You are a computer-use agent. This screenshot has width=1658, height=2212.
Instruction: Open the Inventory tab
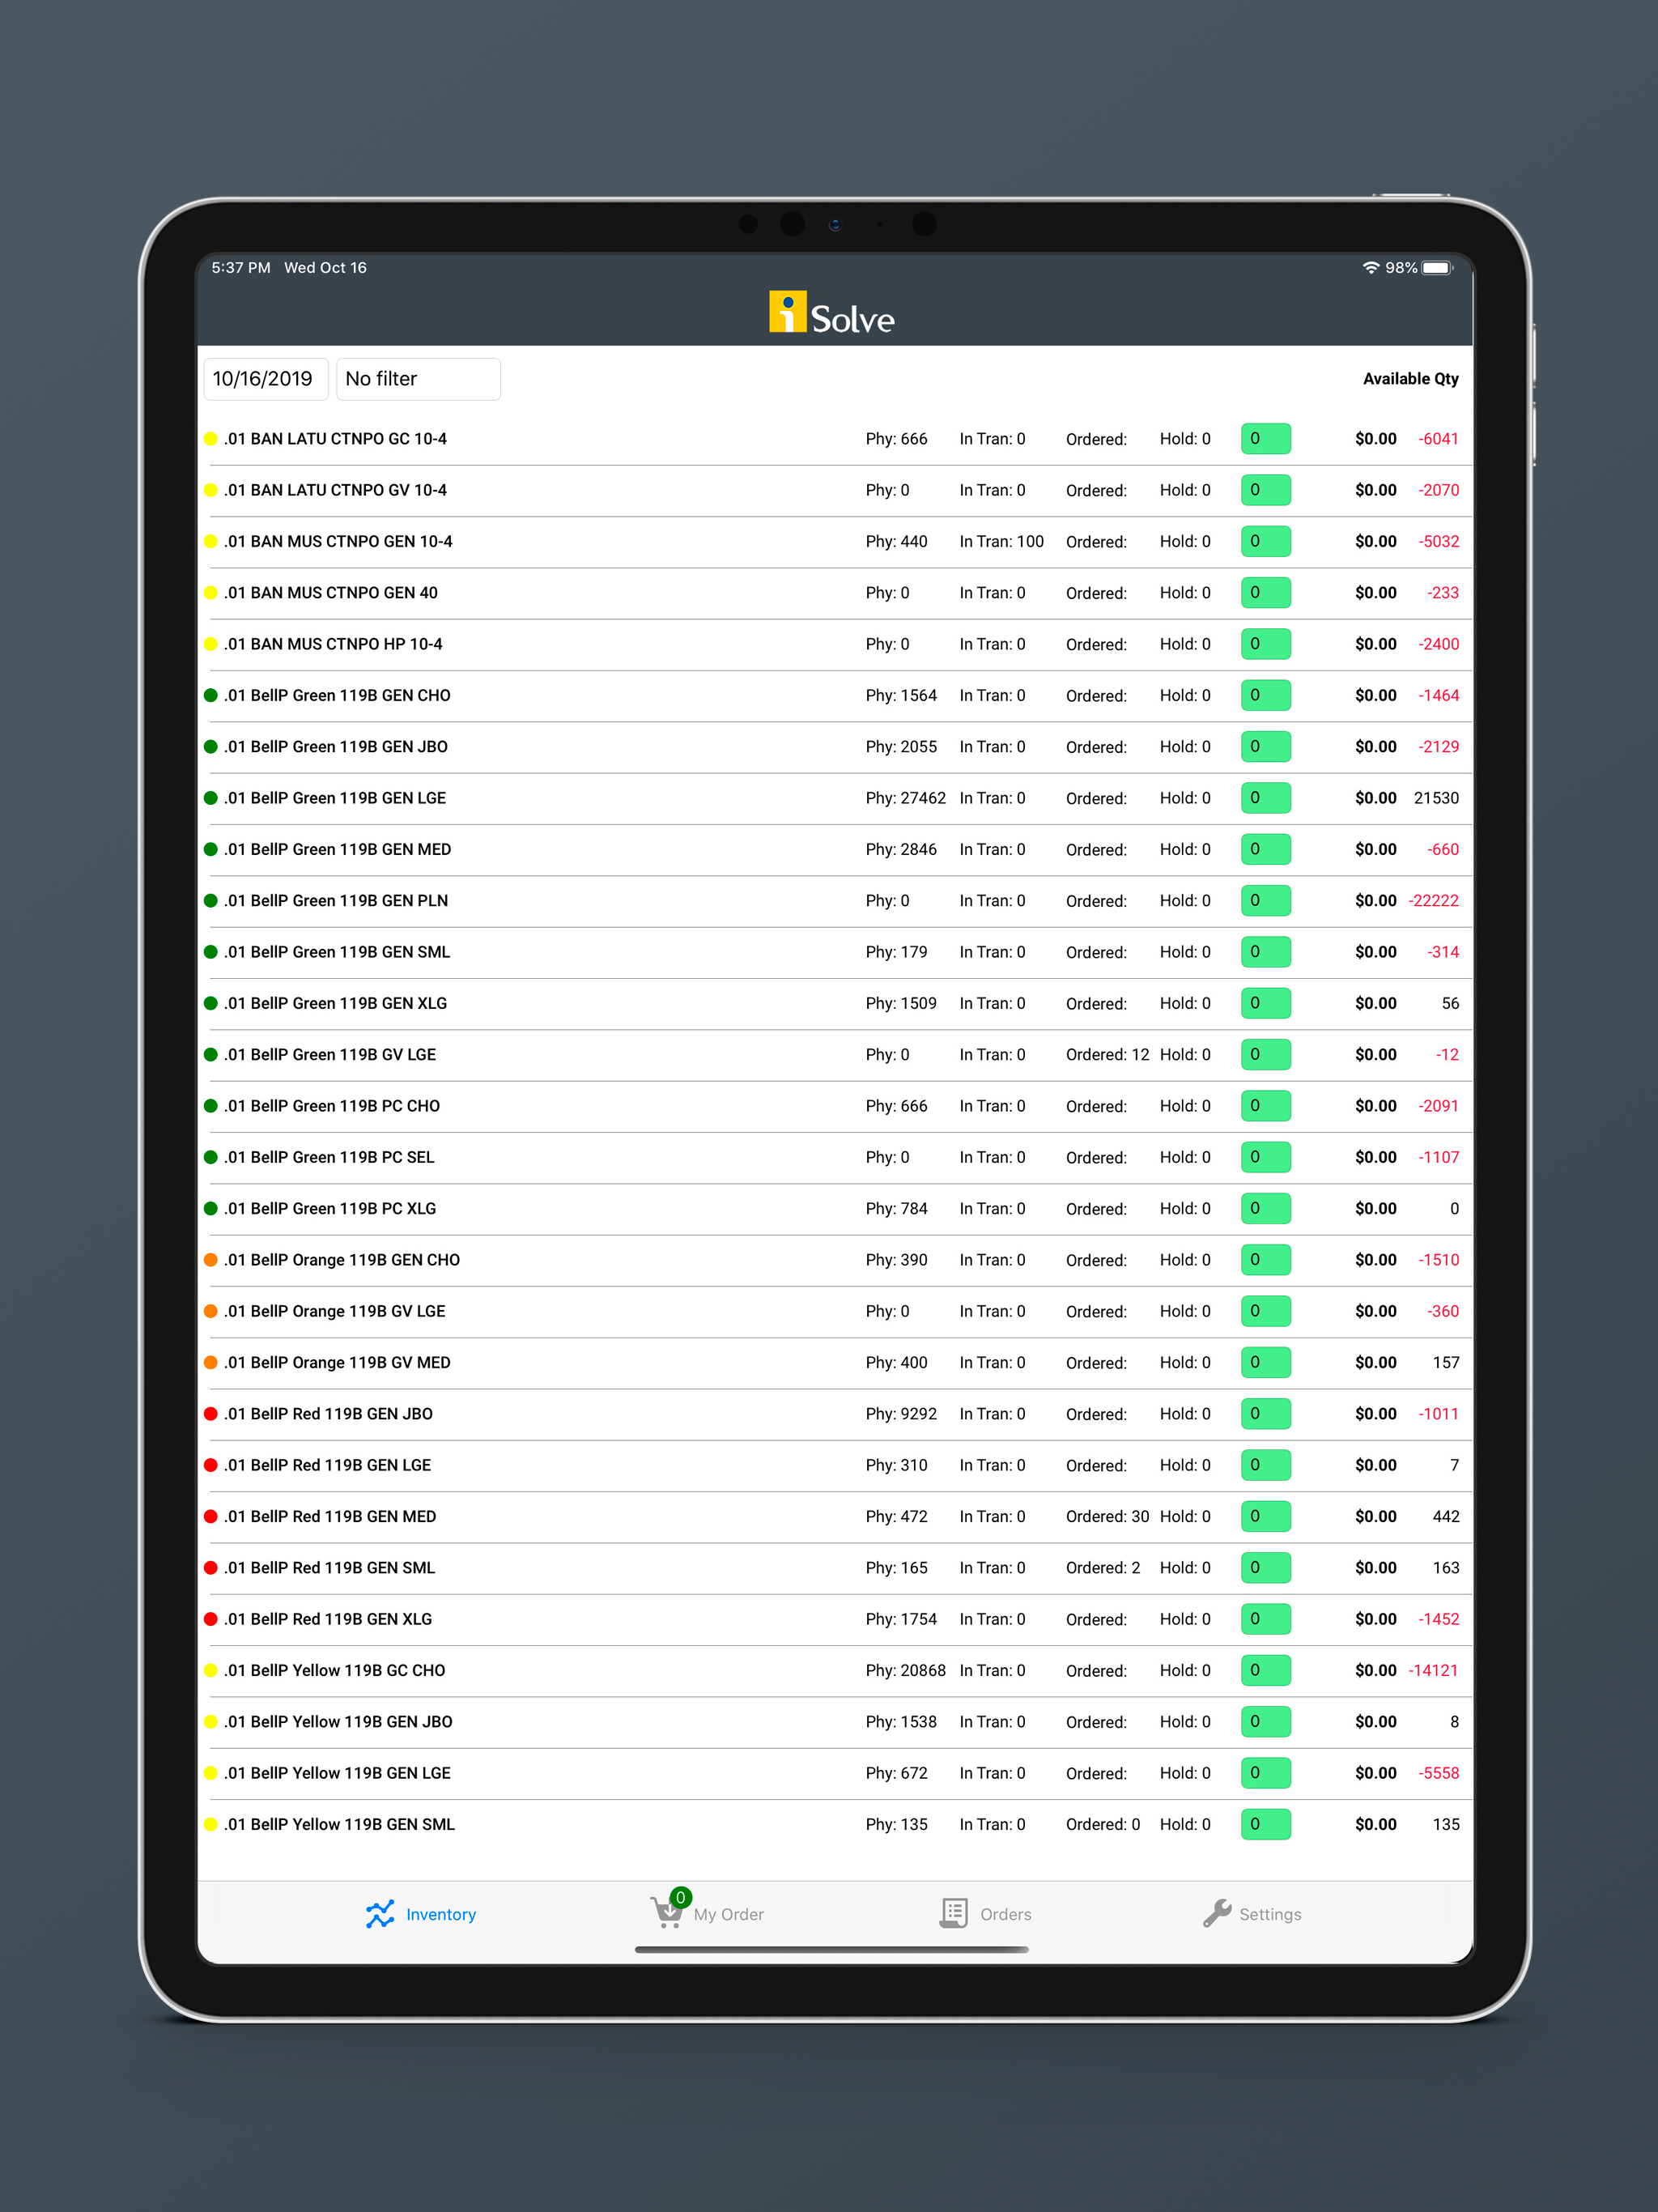click(421, 1914)
